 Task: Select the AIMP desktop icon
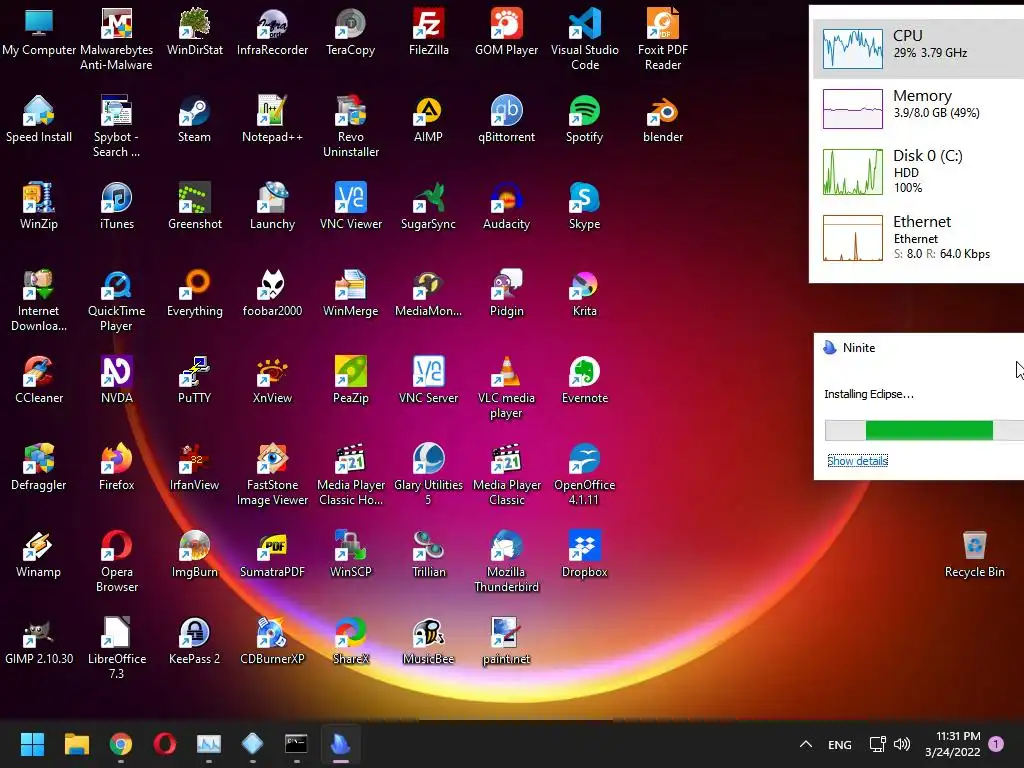tap(428, 120)
